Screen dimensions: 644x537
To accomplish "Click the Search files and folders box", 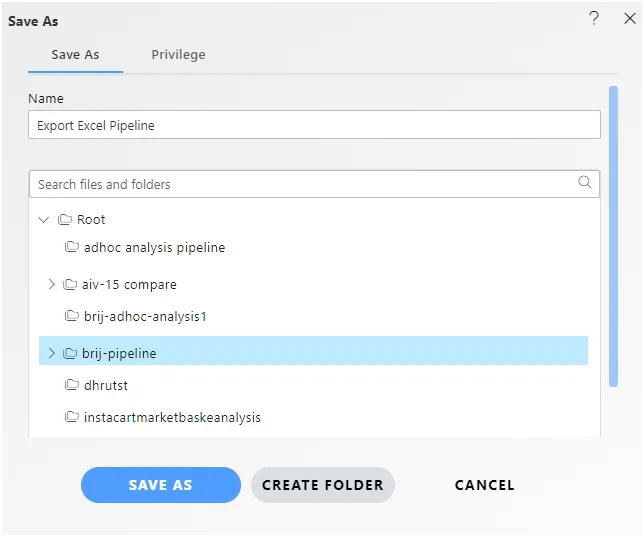I will point(314,184).
